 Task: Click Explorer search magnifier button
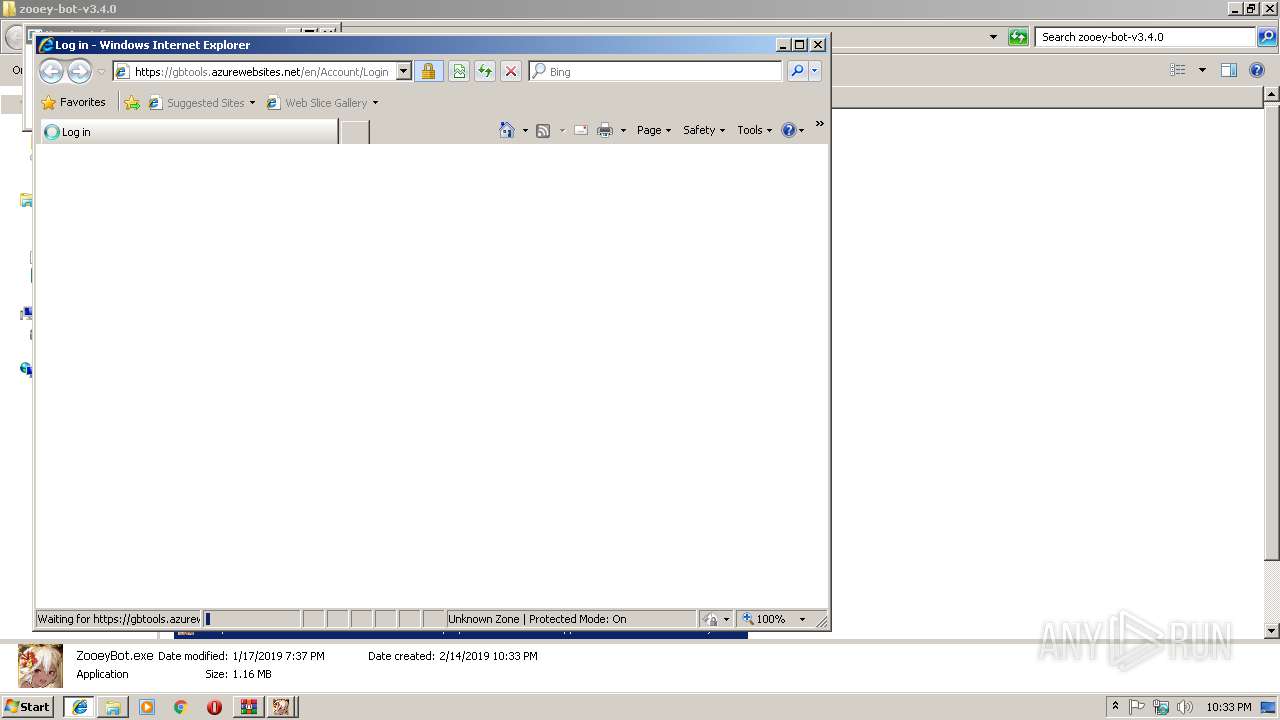point(1267,37)
